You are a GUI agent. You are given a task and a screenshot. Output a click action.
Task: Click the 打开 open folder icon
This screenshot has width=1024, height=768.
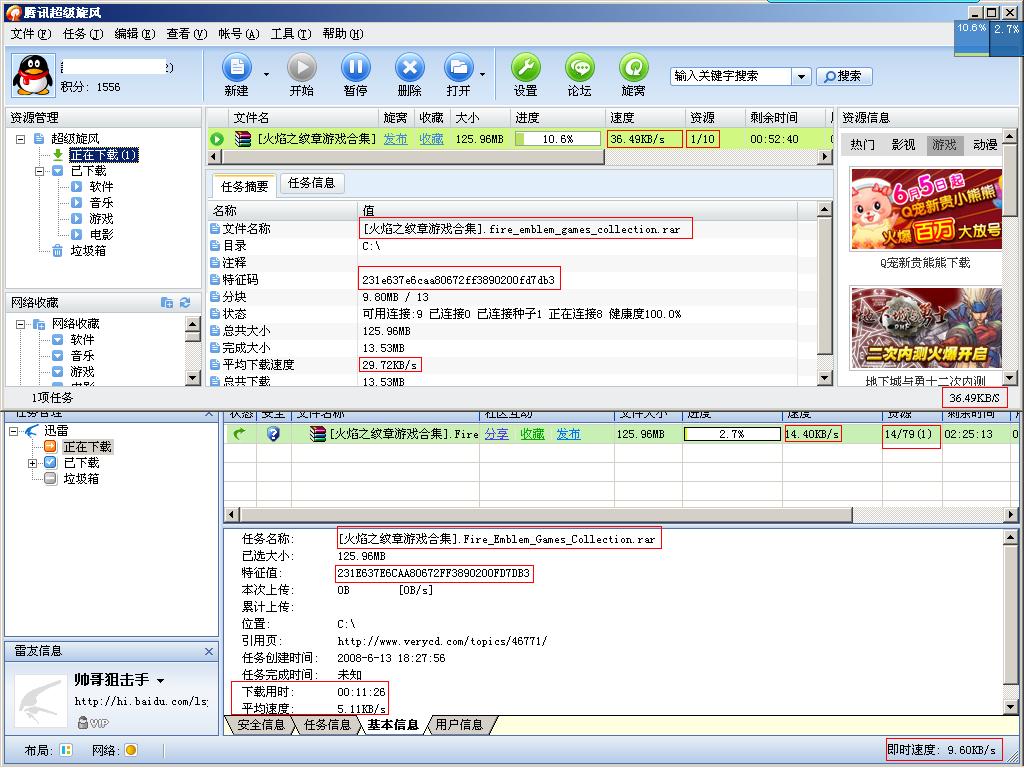[x=459, y=68]
